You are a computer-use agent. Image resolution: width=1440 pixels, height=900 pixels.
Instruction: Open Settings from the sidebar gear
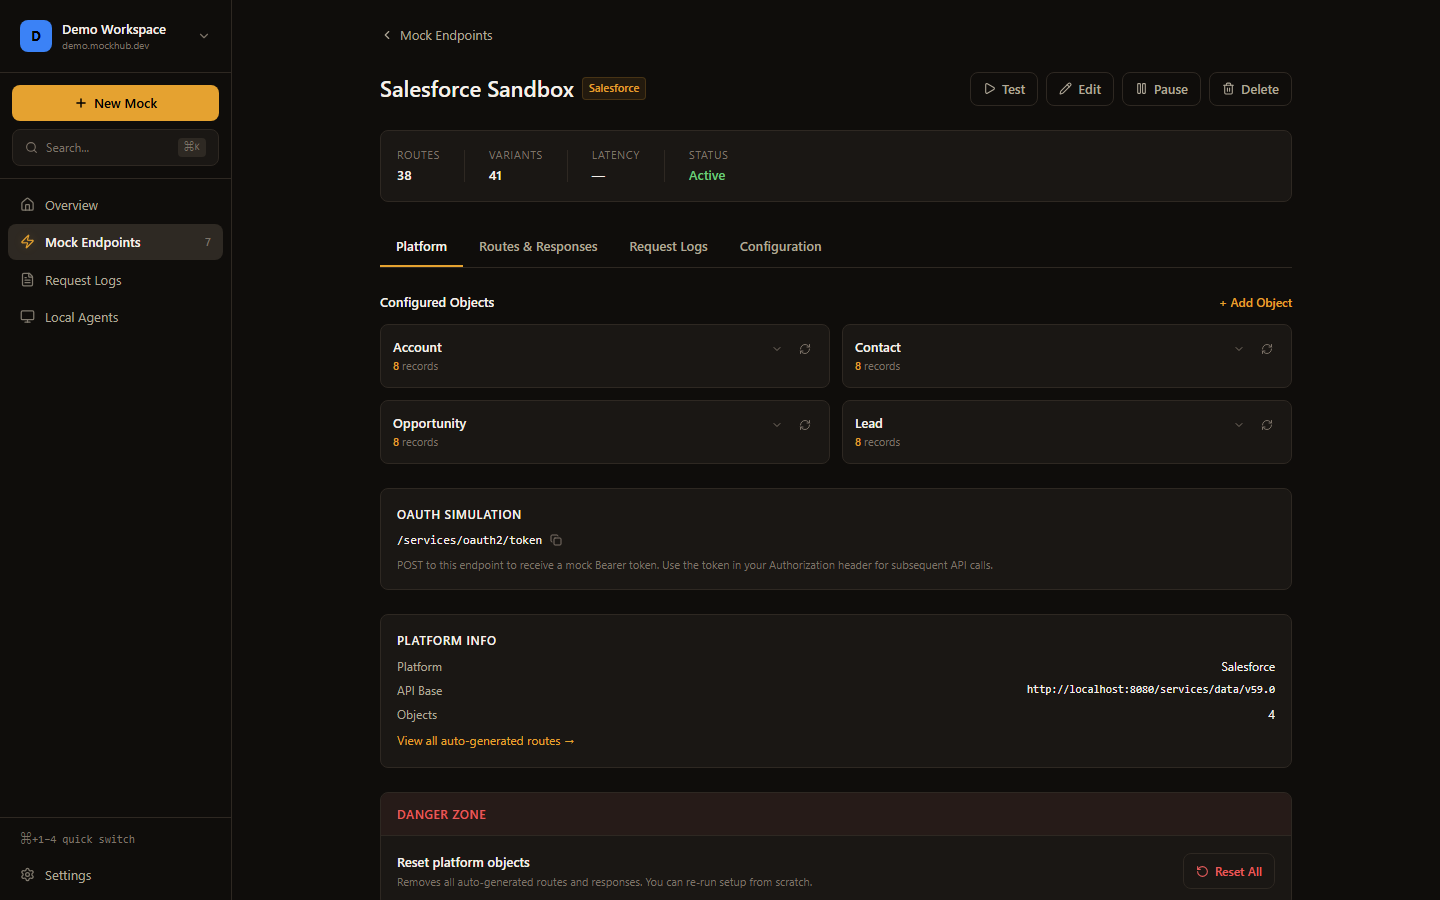[28, 875]
